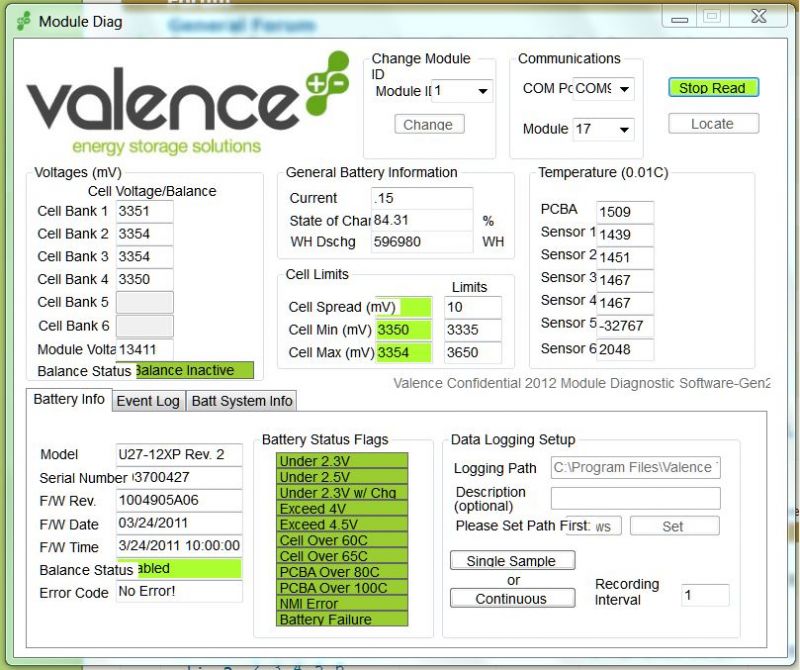Switch to the Event Log tab
Screen dimensions: 800x670
tap(148, 401)
